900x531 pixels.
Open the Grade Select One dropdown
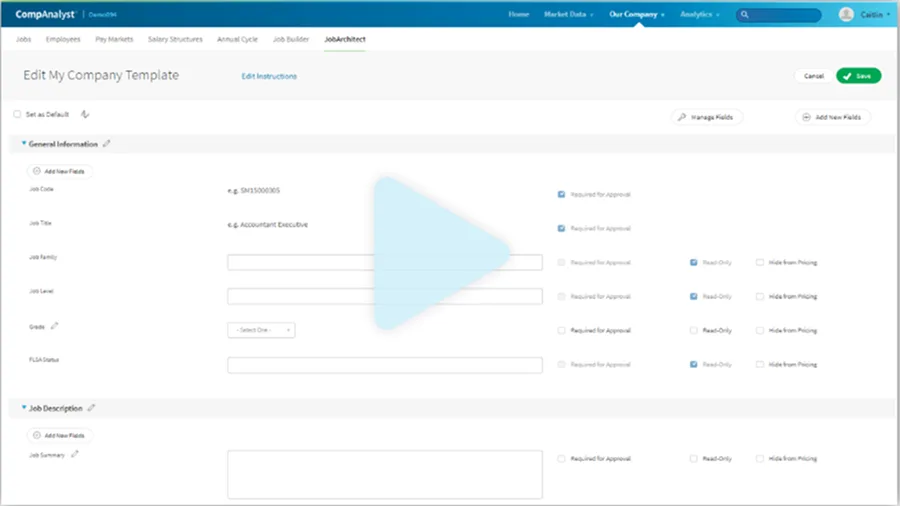tap(261, 330)
